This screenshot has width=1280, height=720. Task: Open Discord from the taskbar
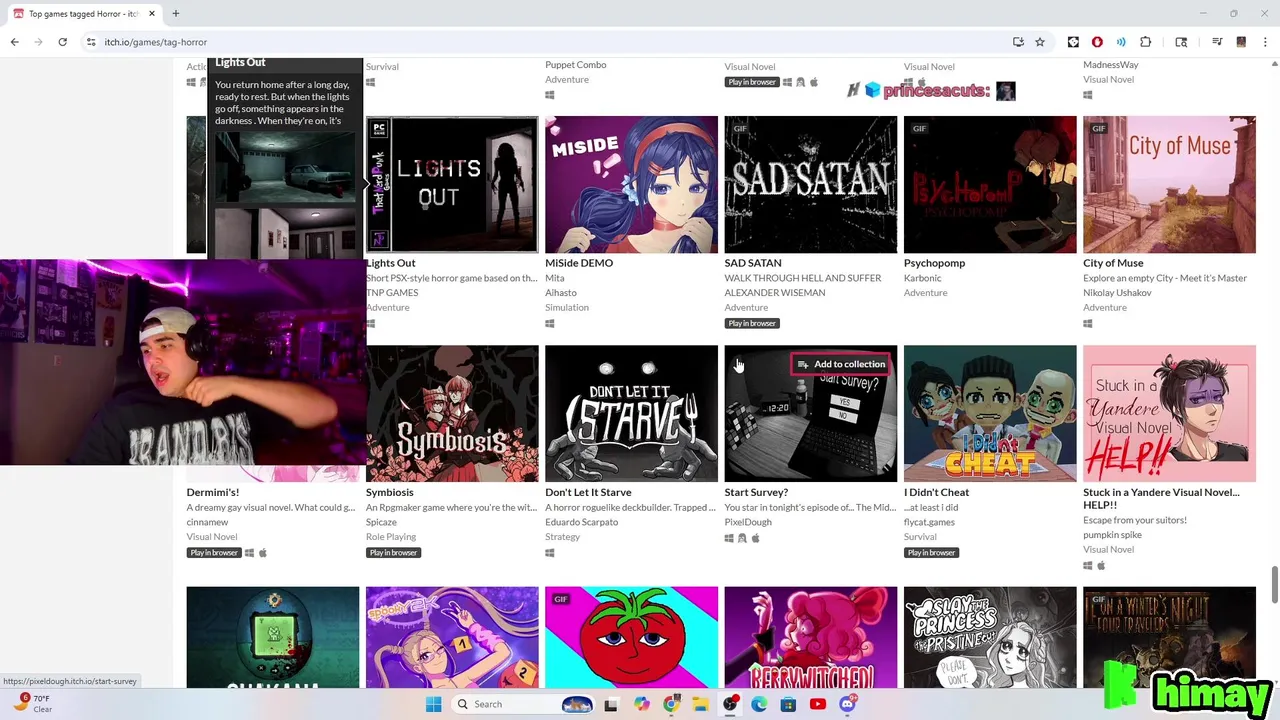click(x=847, y=704)
